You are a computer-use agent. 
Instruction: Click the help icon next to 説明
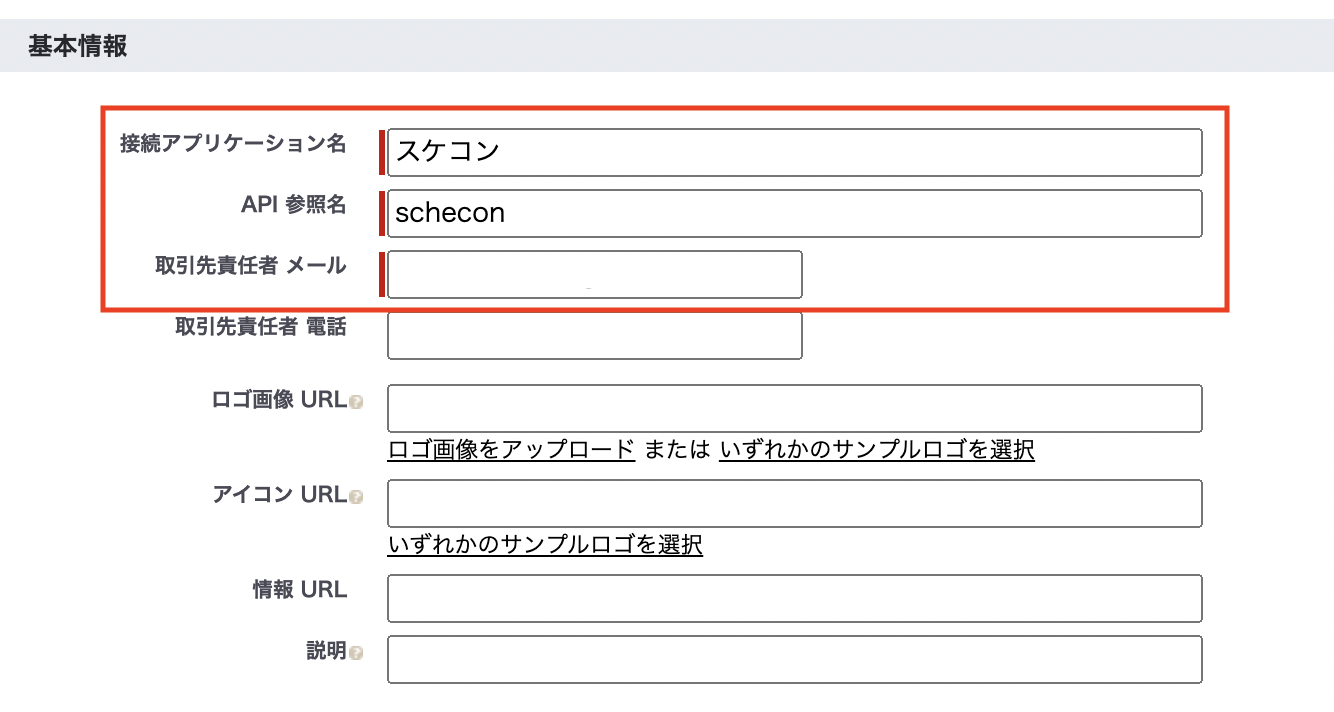(357, 653)
